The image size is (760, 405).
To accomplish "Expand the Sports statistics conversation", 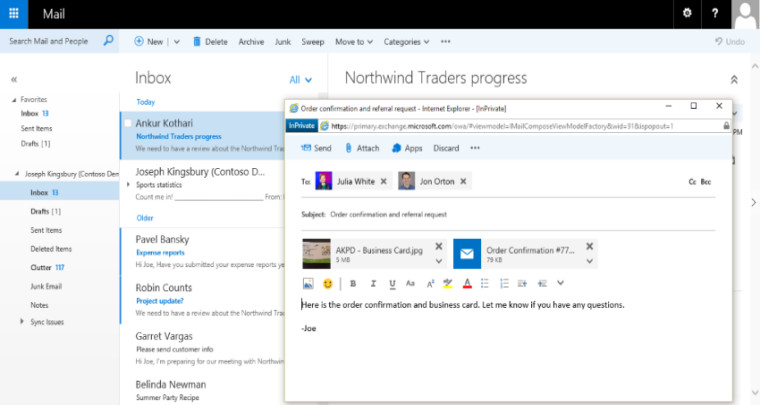I will click(x=128, y=184).
